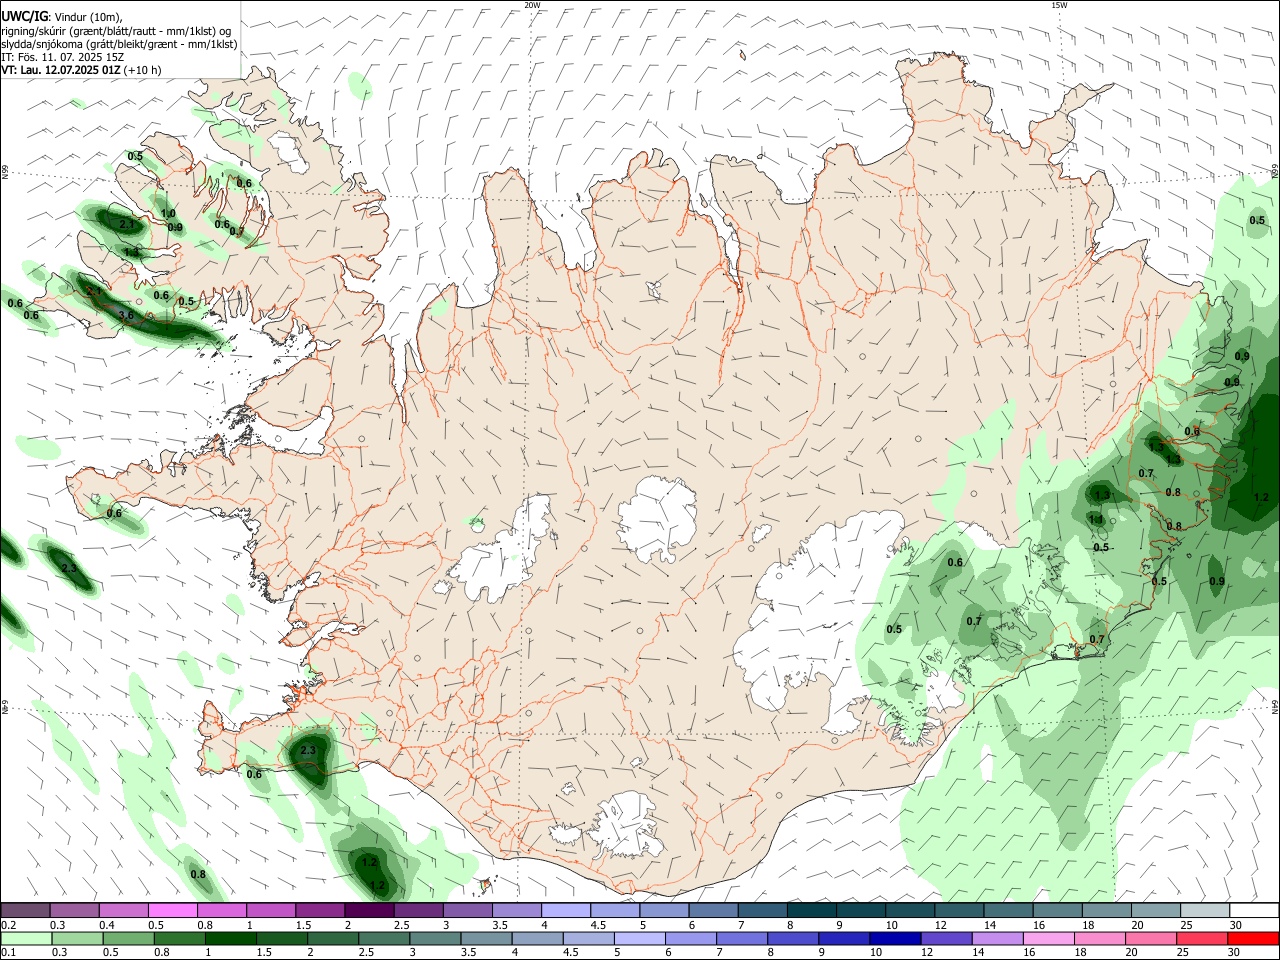The height and width of the screenshot is (960, 1280).
Task: Click the 20W longitude label
Action: point(532,5)
